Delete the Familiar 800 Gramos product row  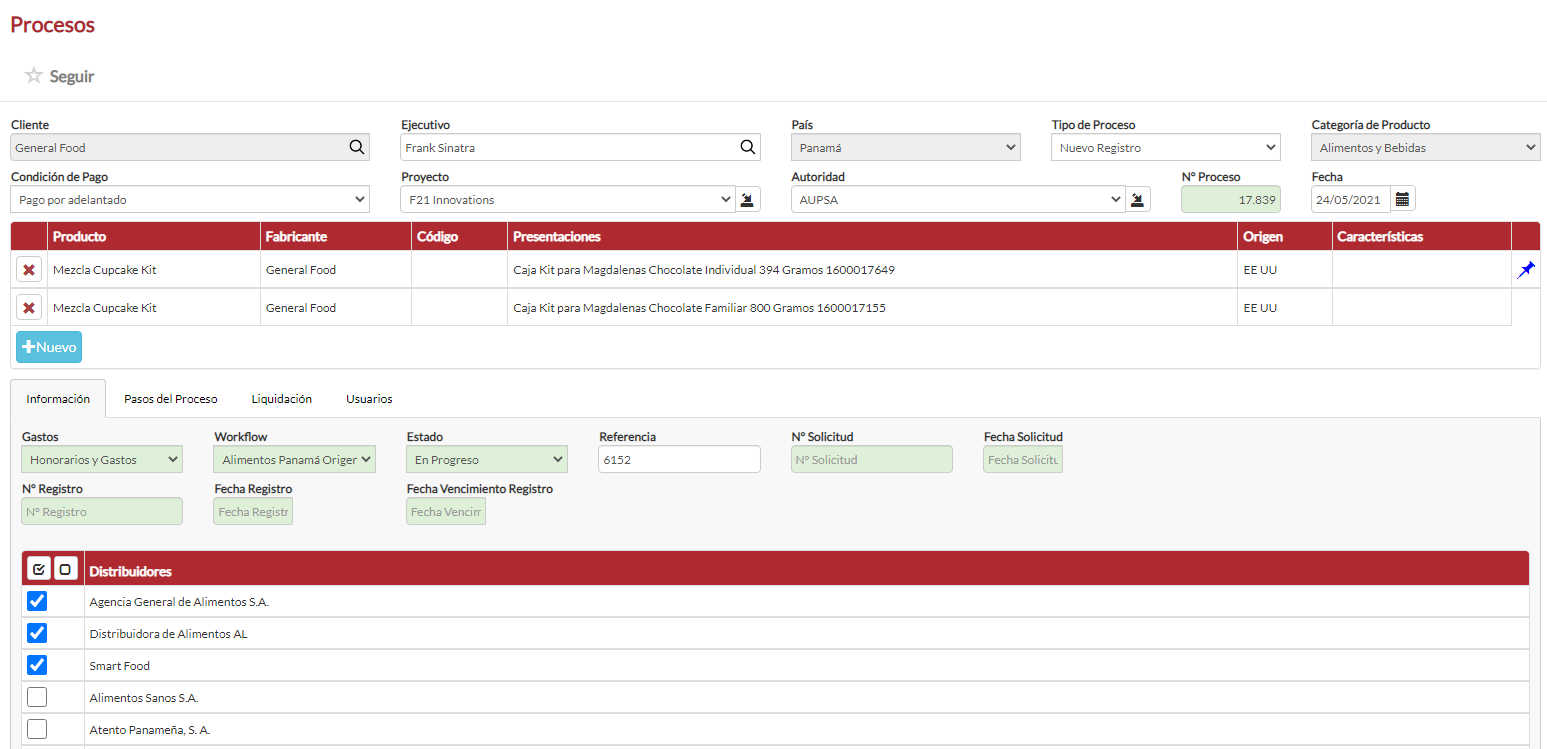(29, 308)
